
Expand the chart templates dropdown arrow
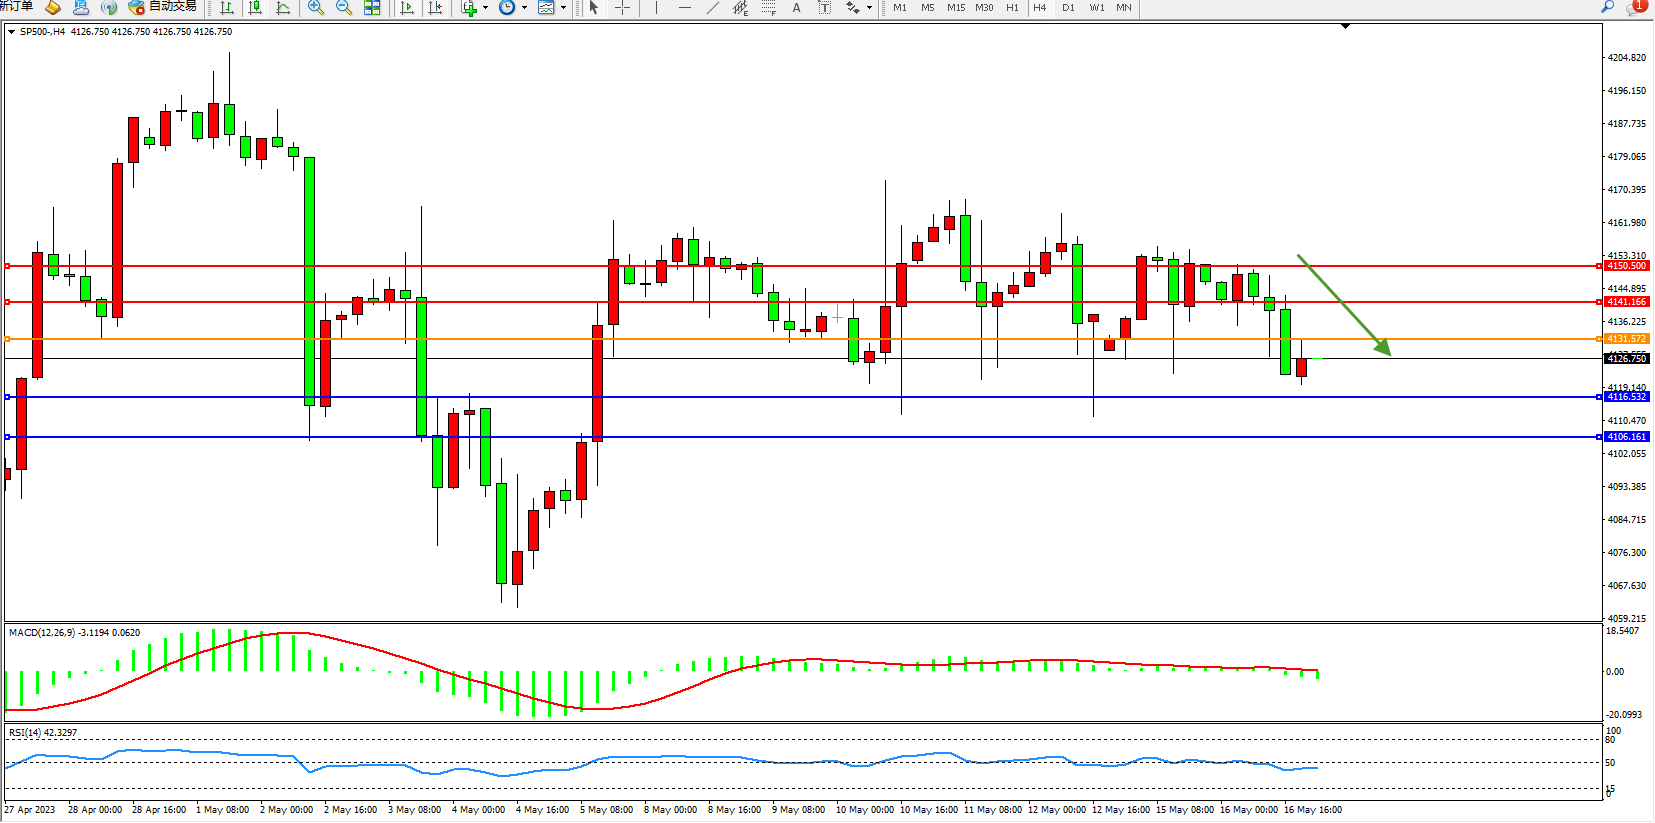point(563,8)
